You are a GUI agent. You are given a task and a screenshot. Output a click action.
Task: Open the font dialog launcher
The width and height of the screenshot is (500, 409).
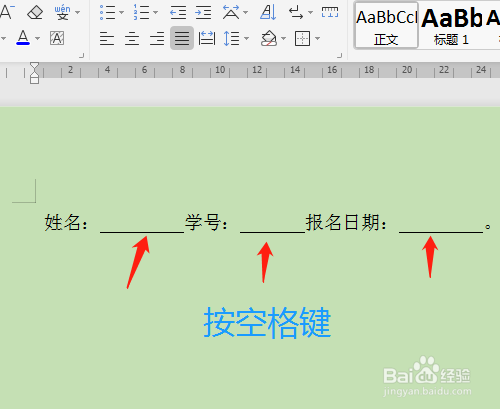pos(82,56)
